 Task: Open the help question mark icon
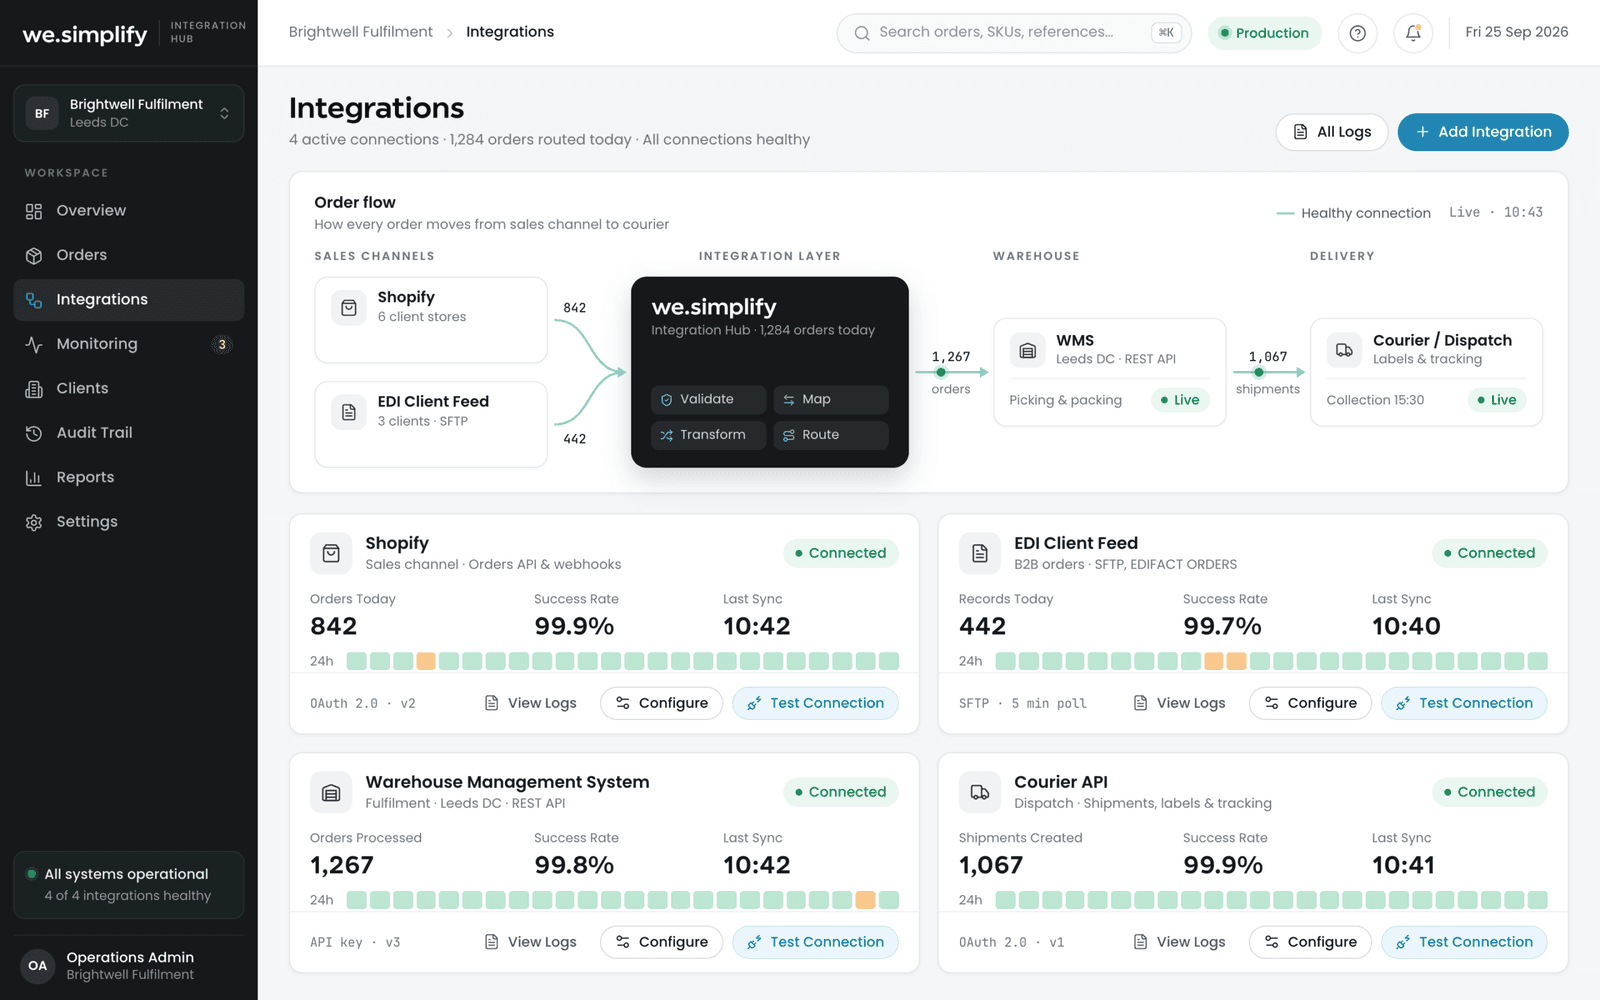(1357, 33)
